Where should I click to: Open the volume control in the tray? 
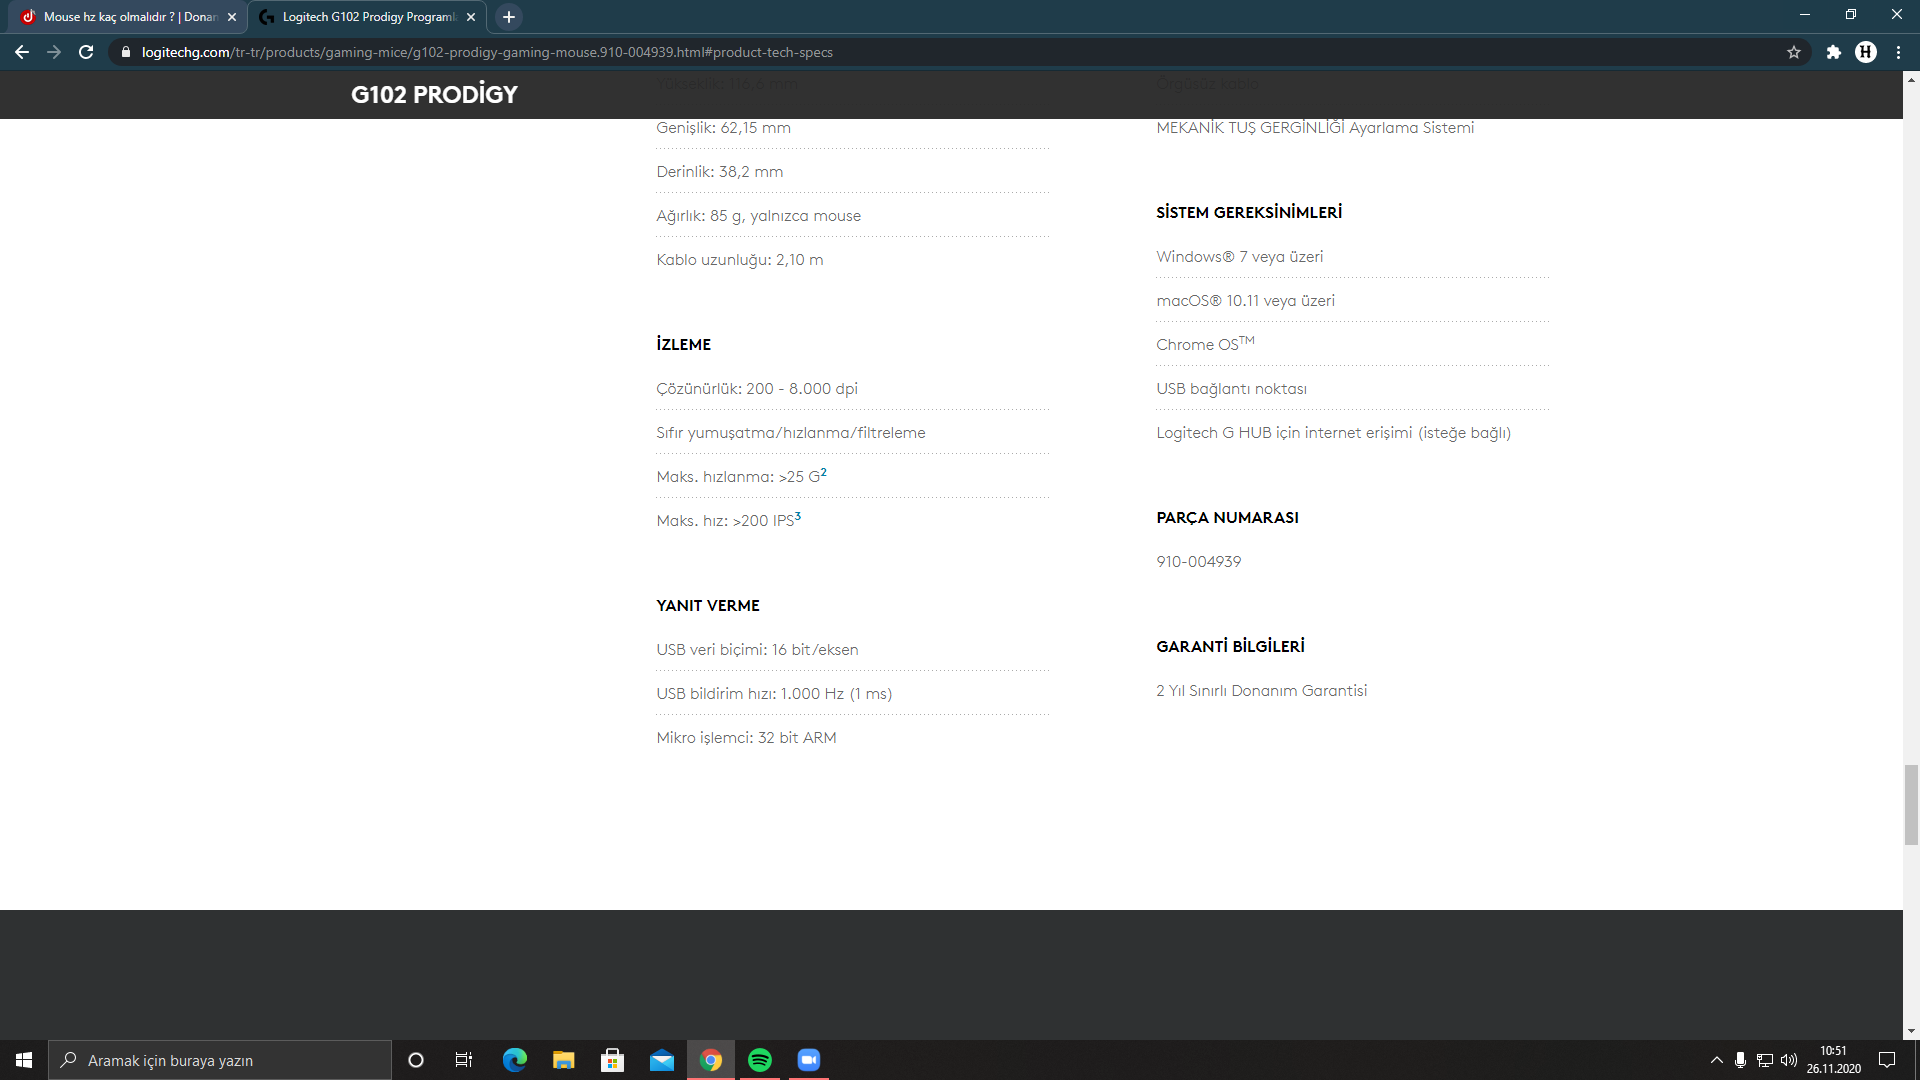pos(1789,1060)
